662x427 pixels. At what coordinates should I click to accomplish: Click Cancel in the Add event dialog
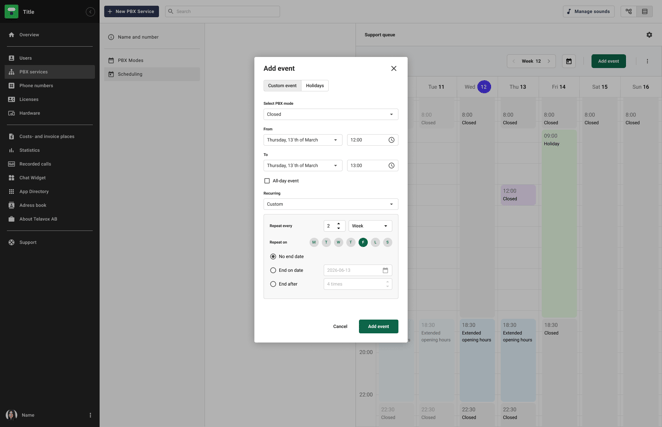[x=340, y=326]
